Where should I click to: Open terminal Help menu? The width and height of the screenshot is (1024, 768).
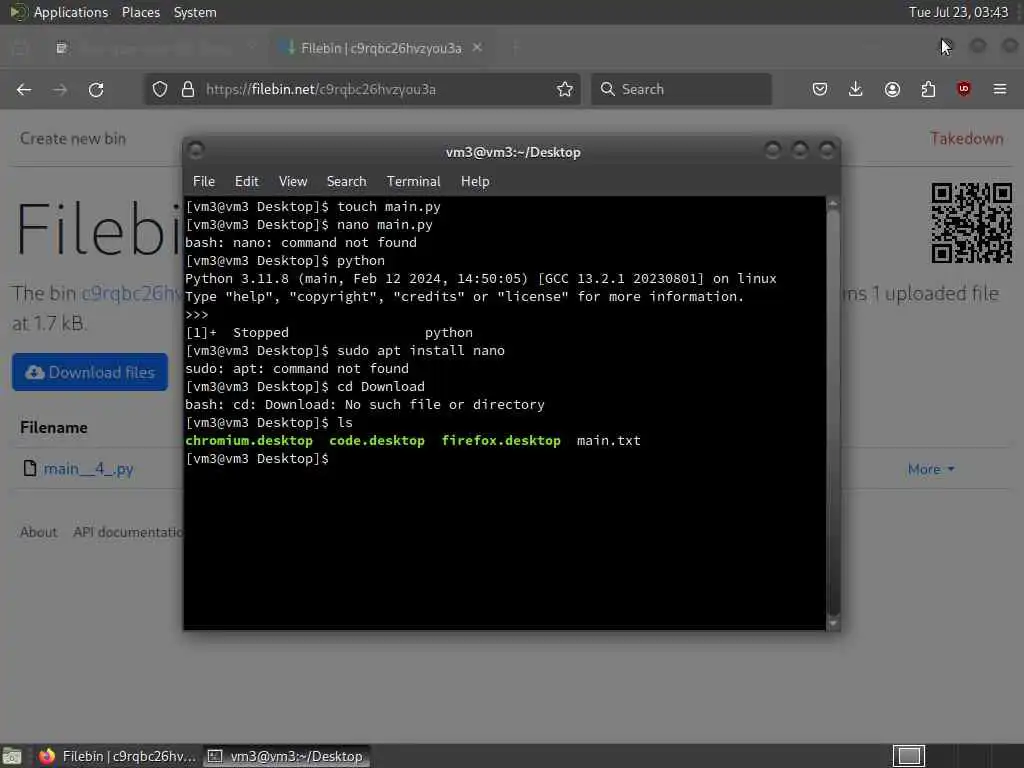tap(475, 182)
